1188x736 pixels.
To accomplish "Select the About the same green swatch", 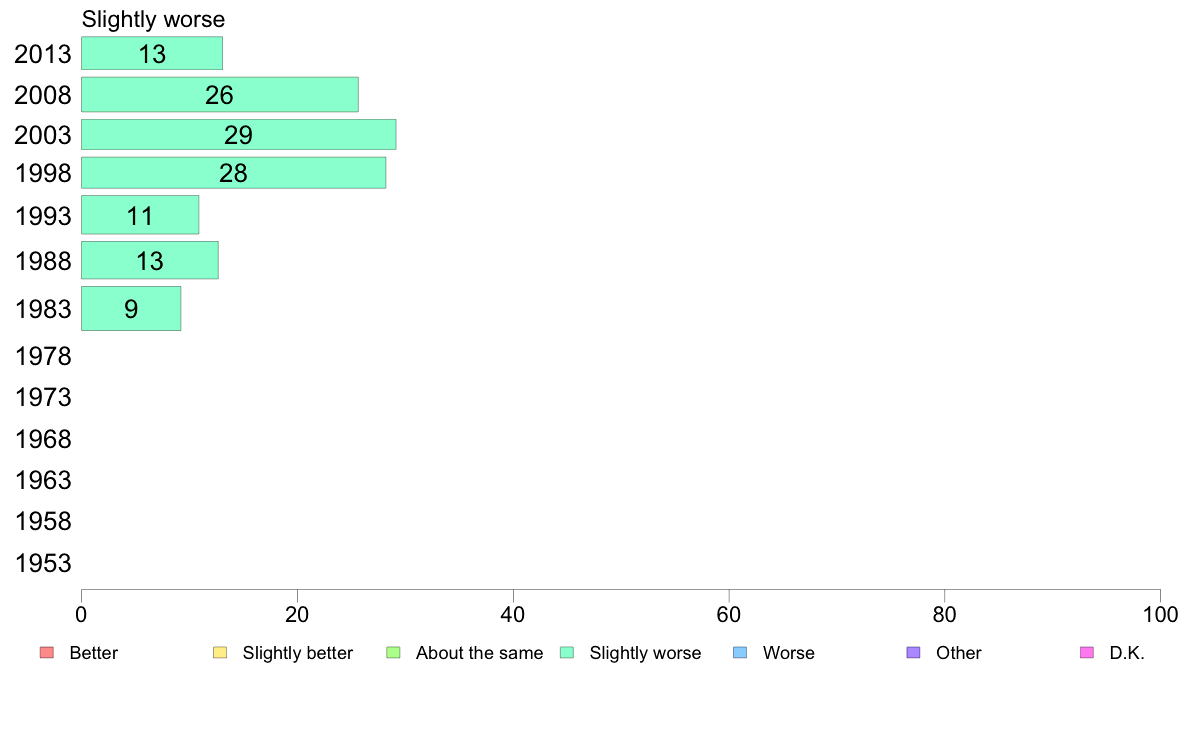I will pyautogui.click(x=393, y=653).
